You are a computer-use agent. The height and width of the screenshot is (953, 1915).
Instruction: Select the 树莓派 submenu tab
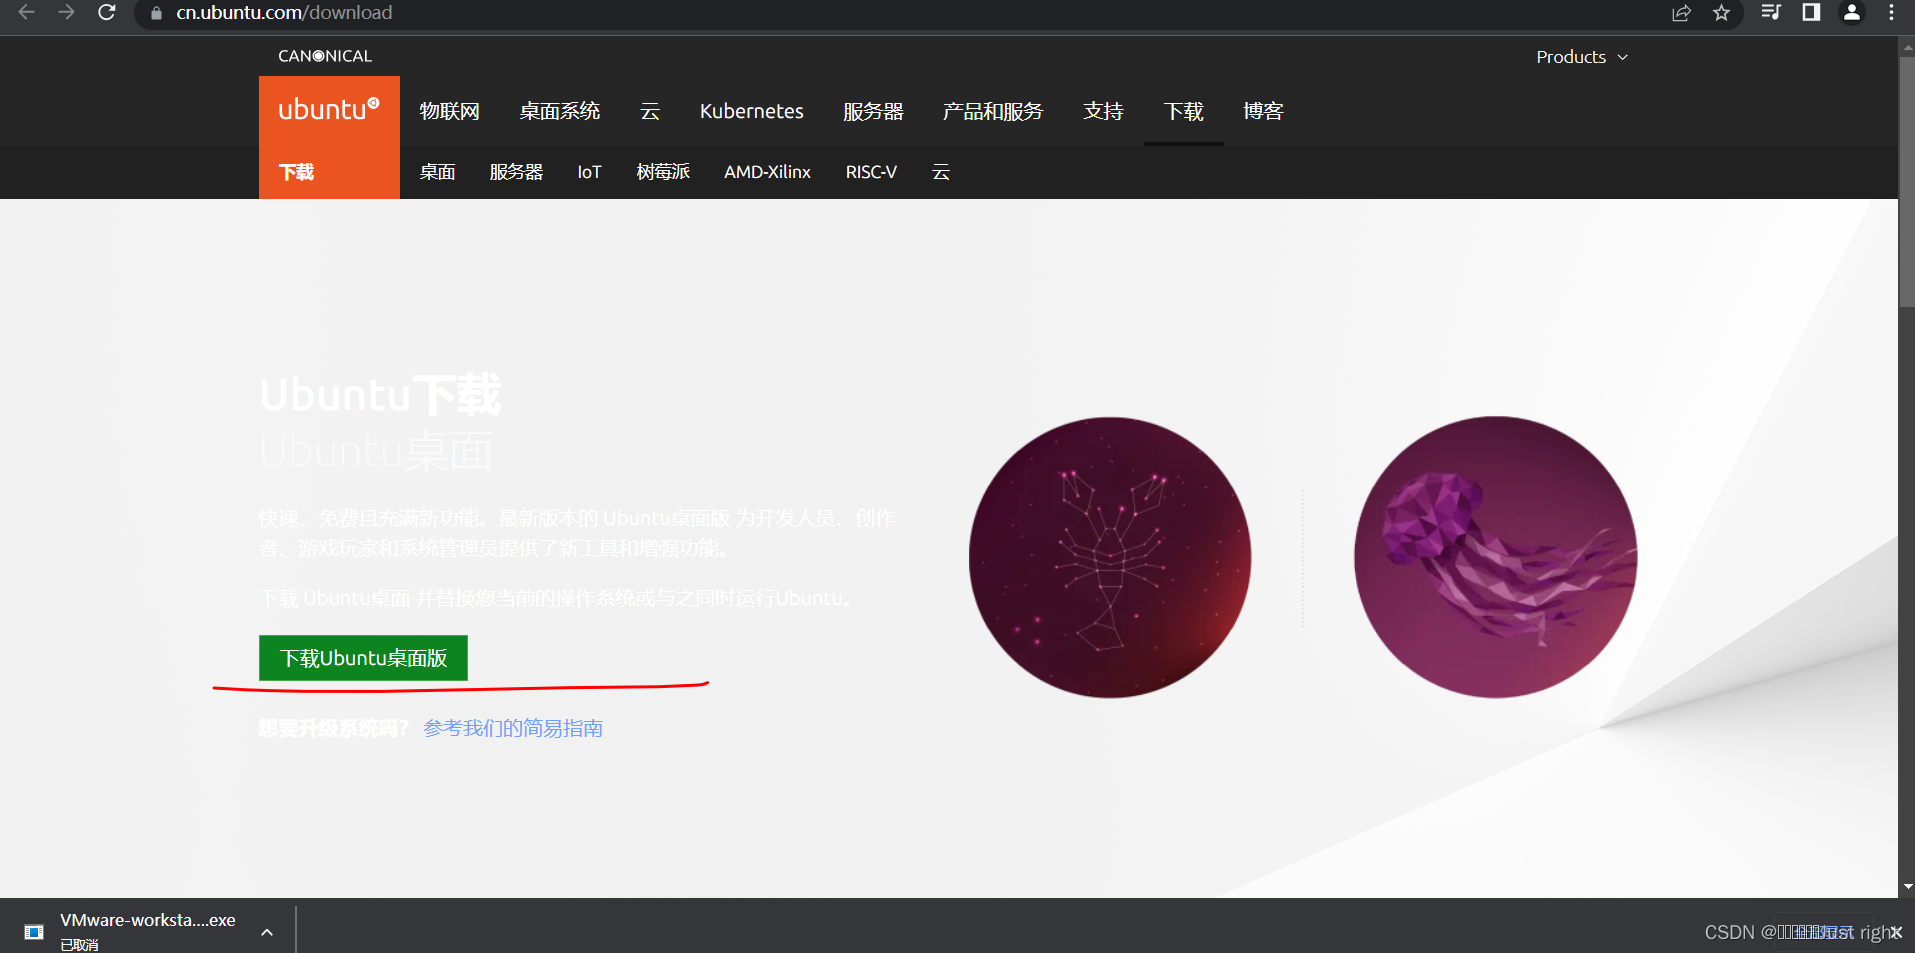[x=662, y=172]
